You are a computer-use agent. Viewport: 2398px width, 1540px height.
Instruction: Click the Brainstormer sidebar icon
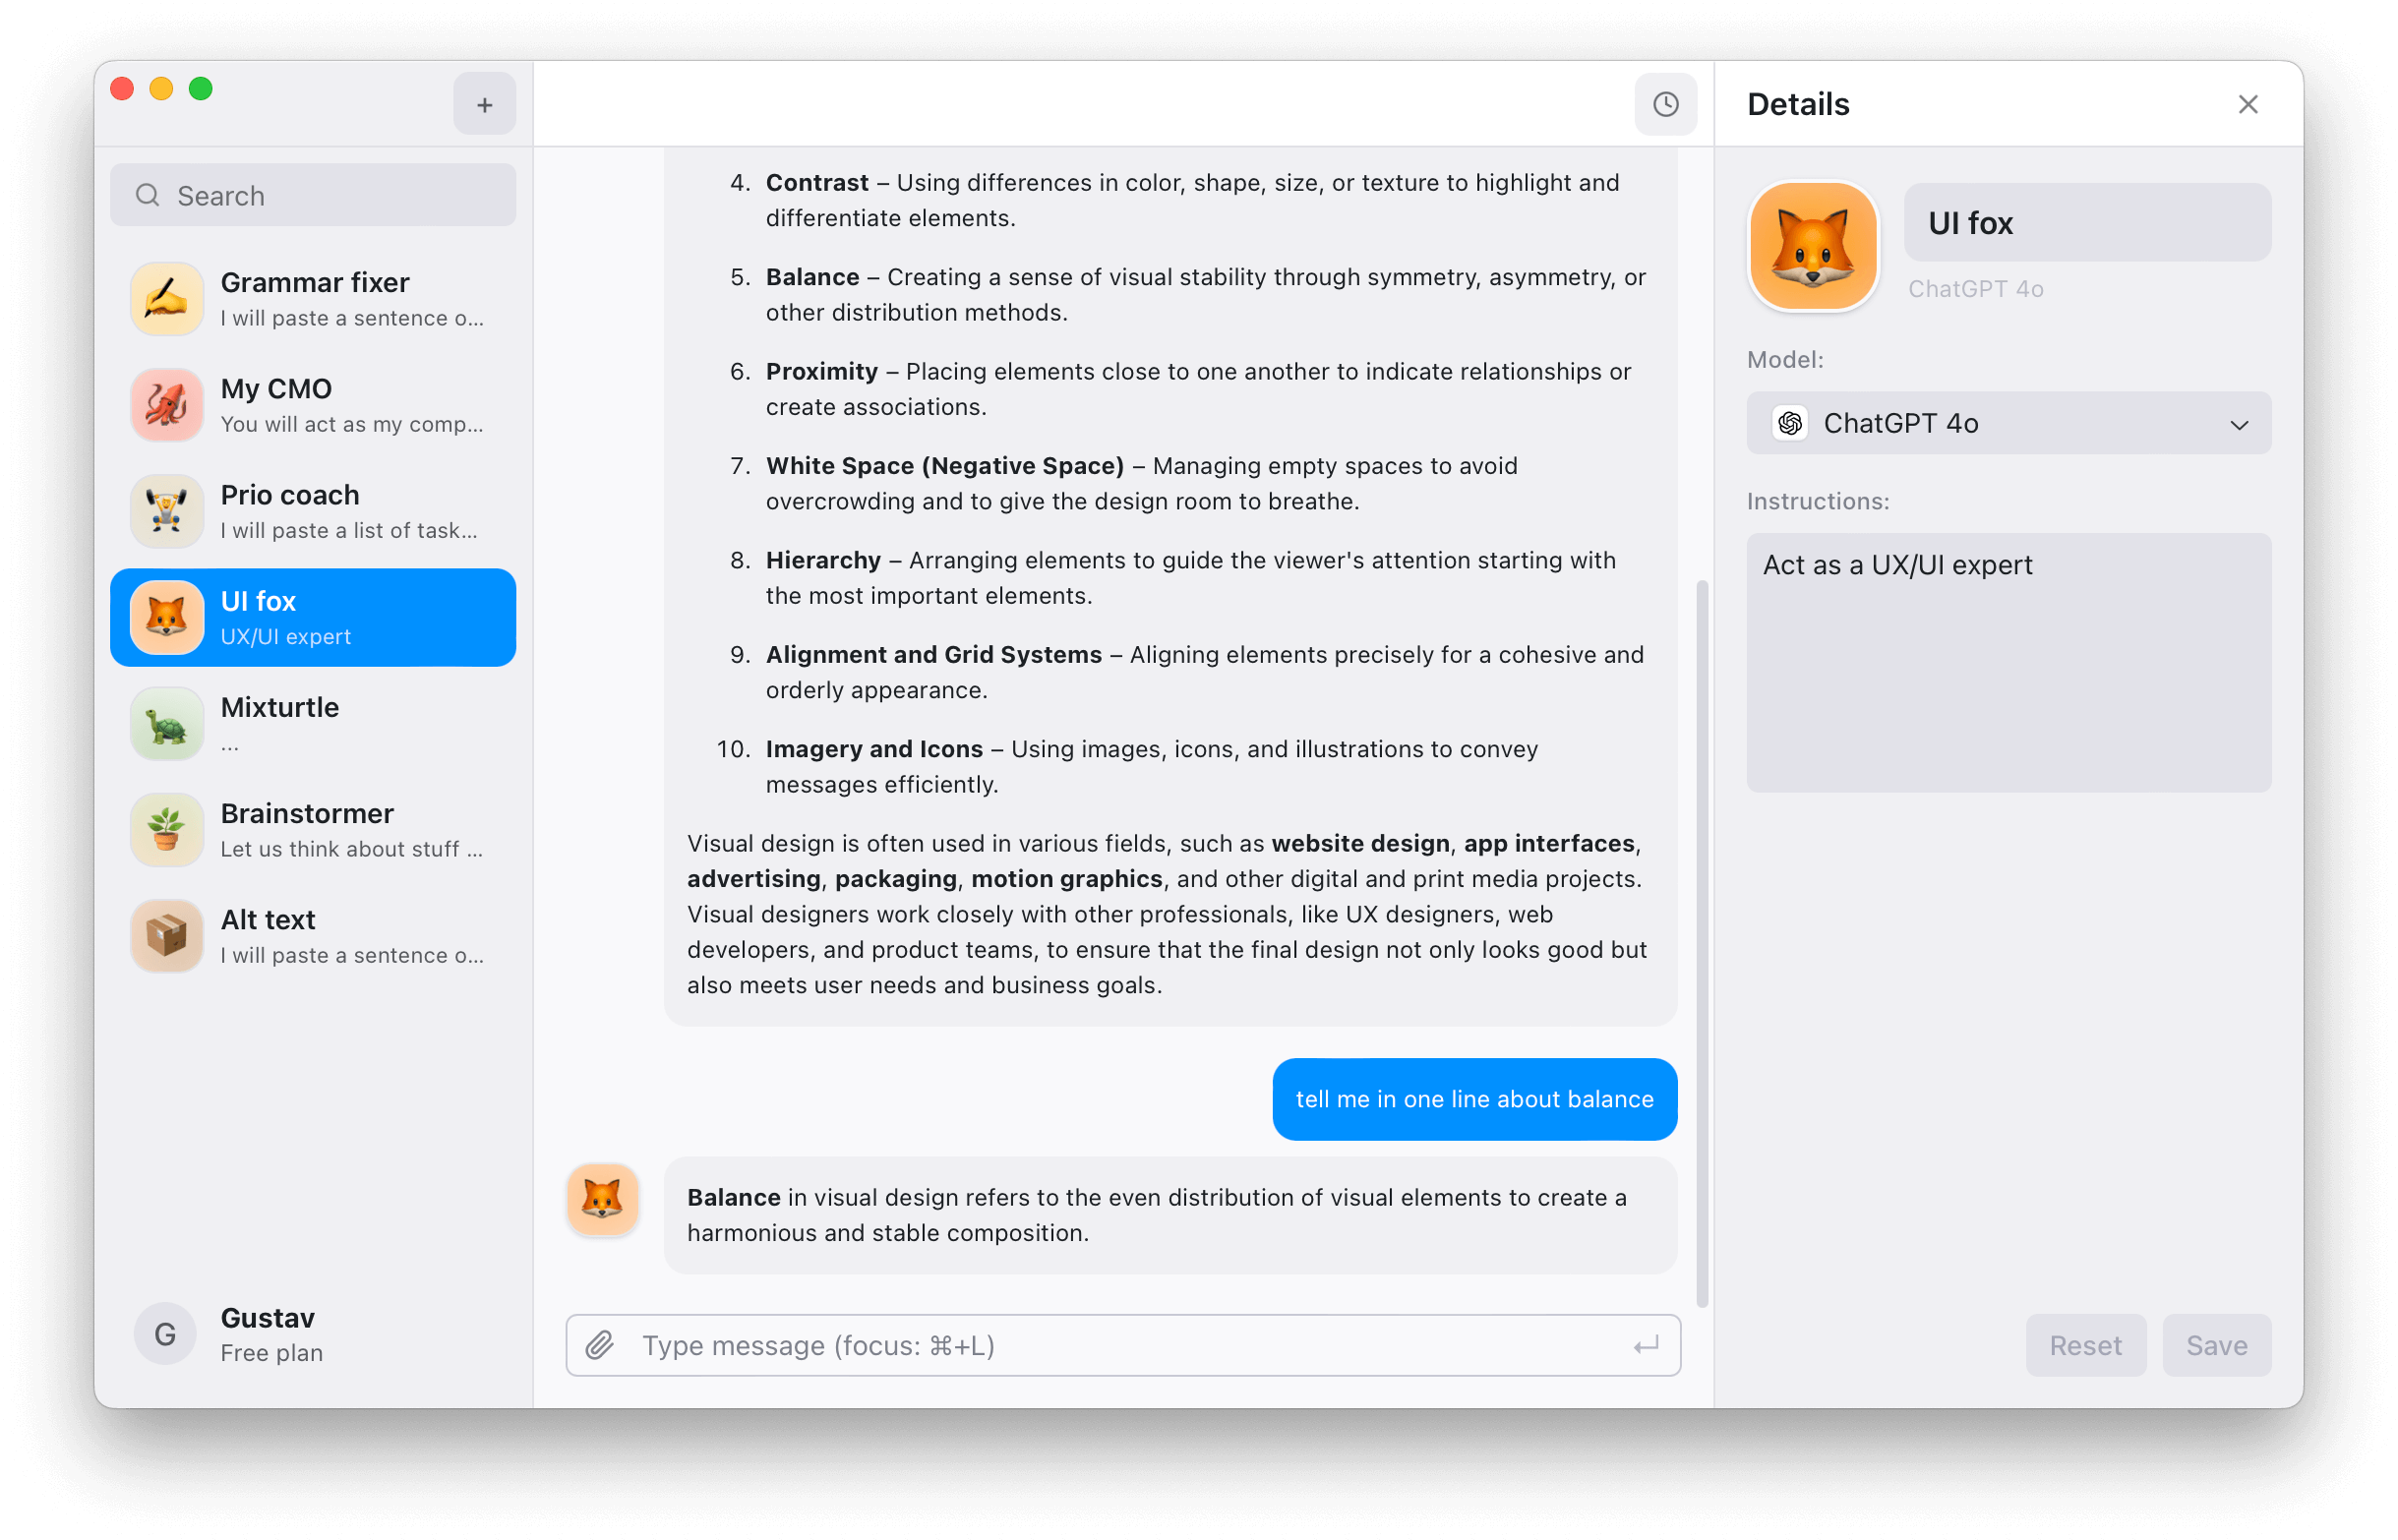pyautogui.click(x=166, y=830)
